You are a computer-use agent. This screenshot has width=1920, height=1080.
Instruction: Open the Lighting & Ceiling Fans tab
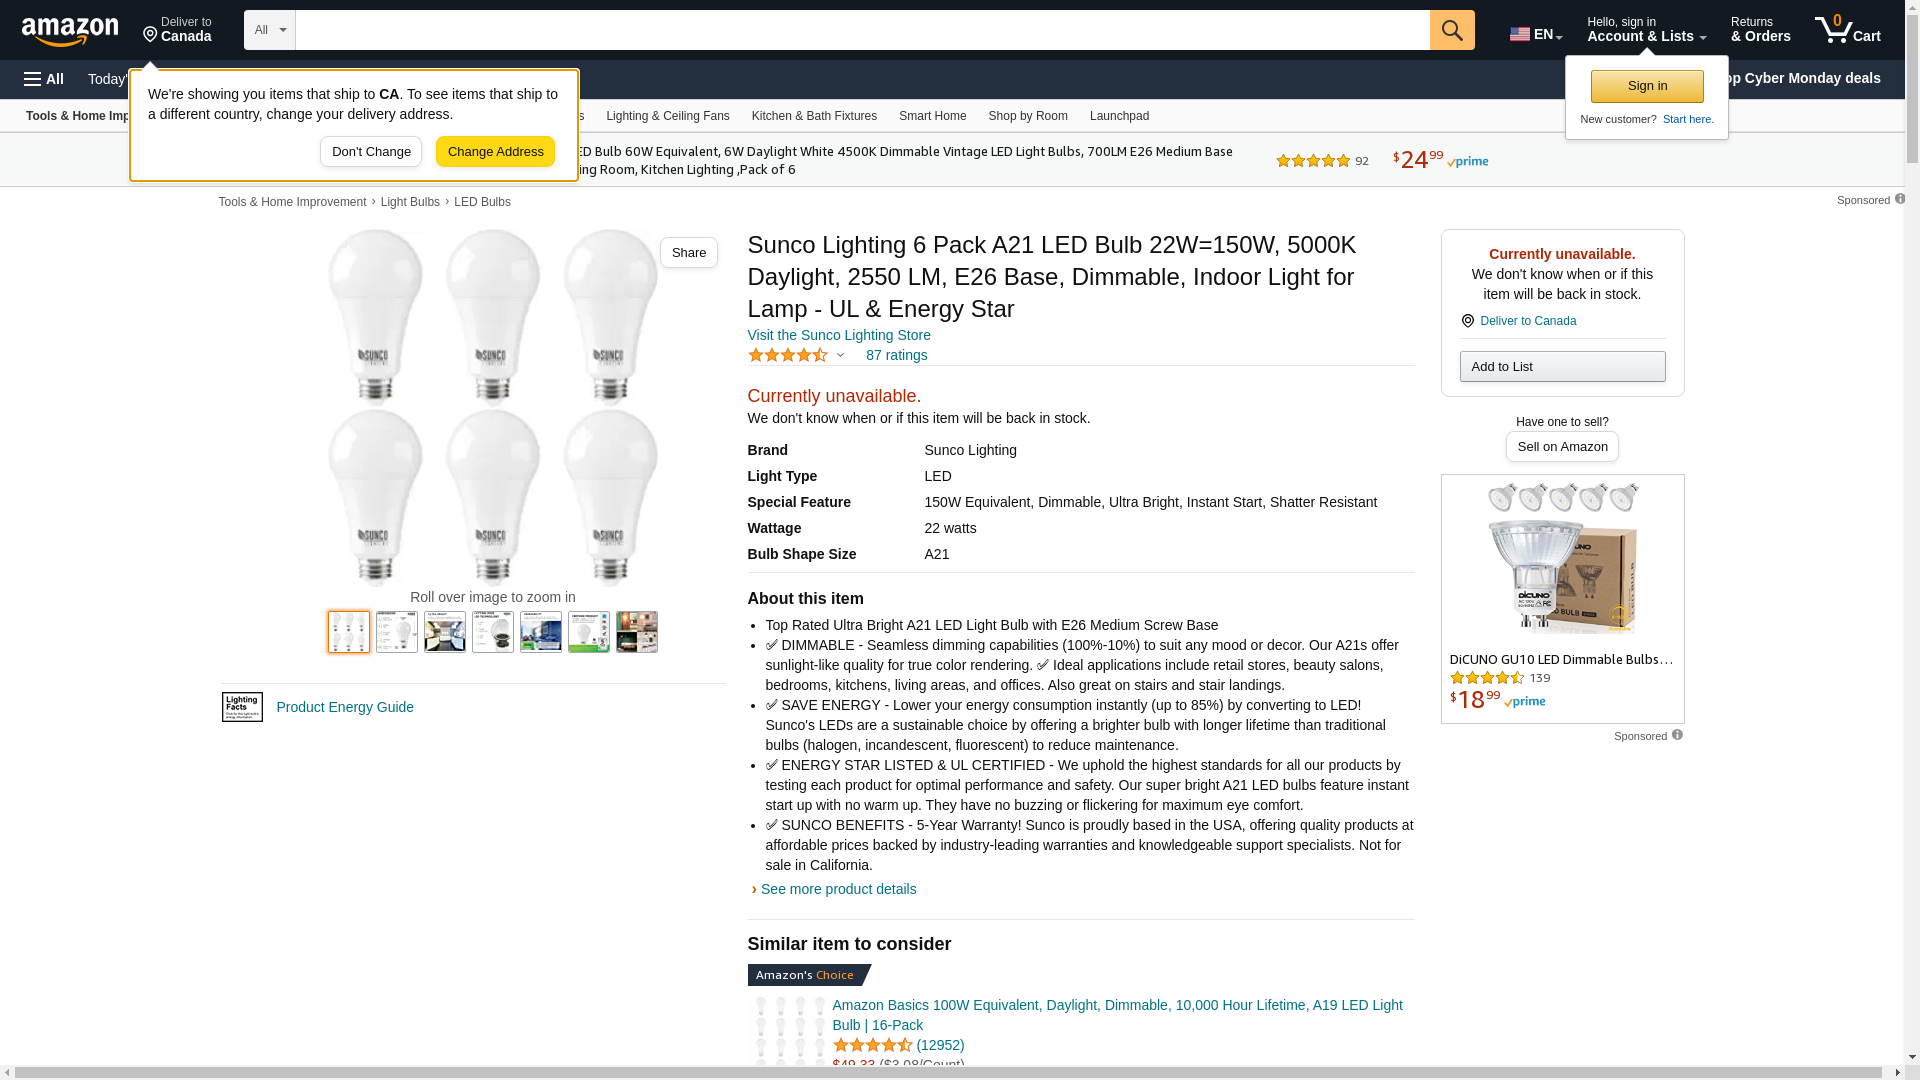point(667,116)
